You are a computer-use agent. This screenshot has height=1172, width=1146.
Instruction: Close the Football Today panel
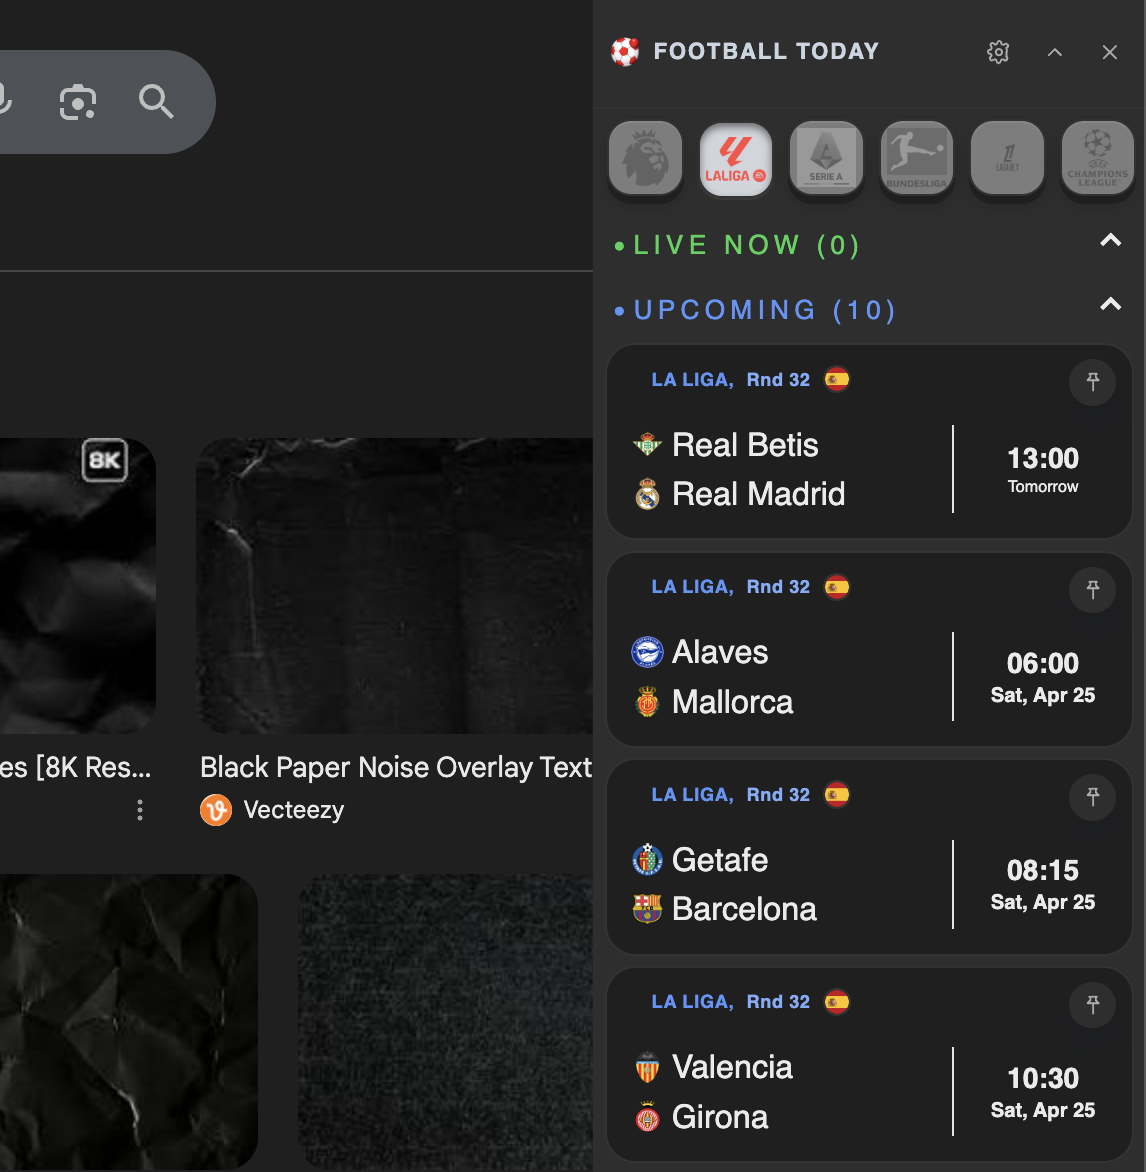tap(1109, 52)
